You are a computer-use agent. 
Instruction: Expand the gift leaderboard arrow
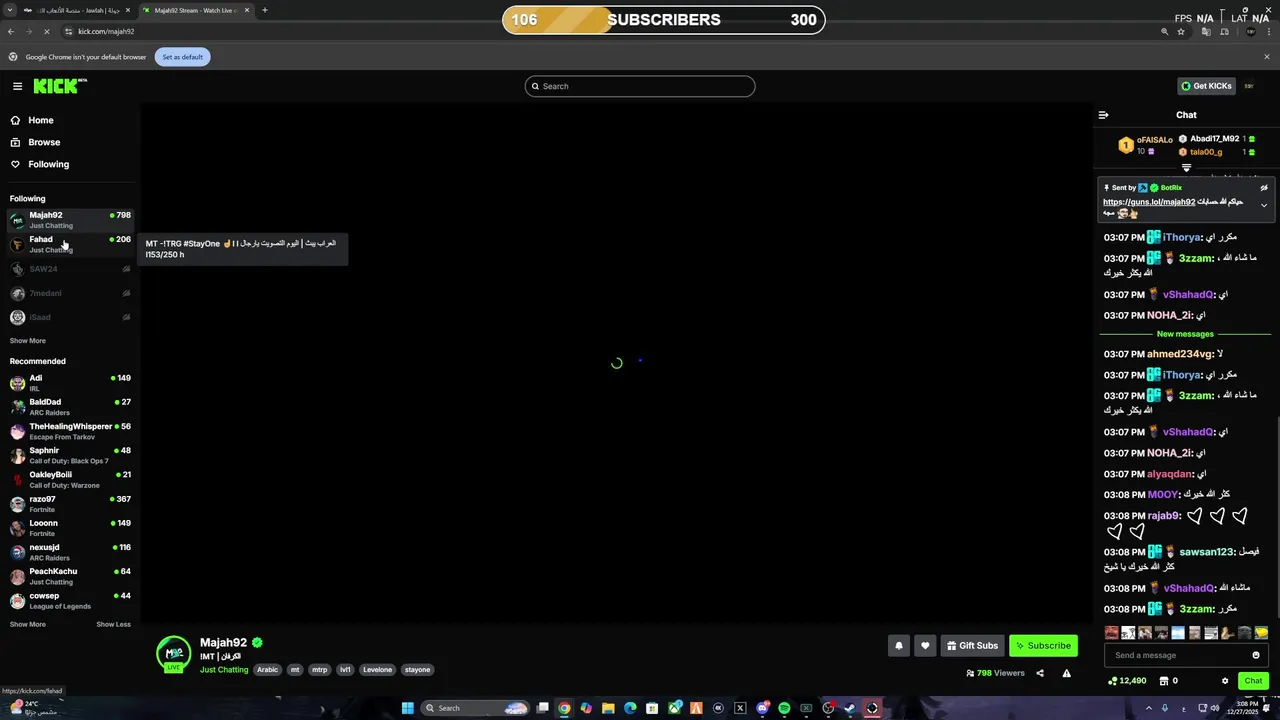point(1187,168)
